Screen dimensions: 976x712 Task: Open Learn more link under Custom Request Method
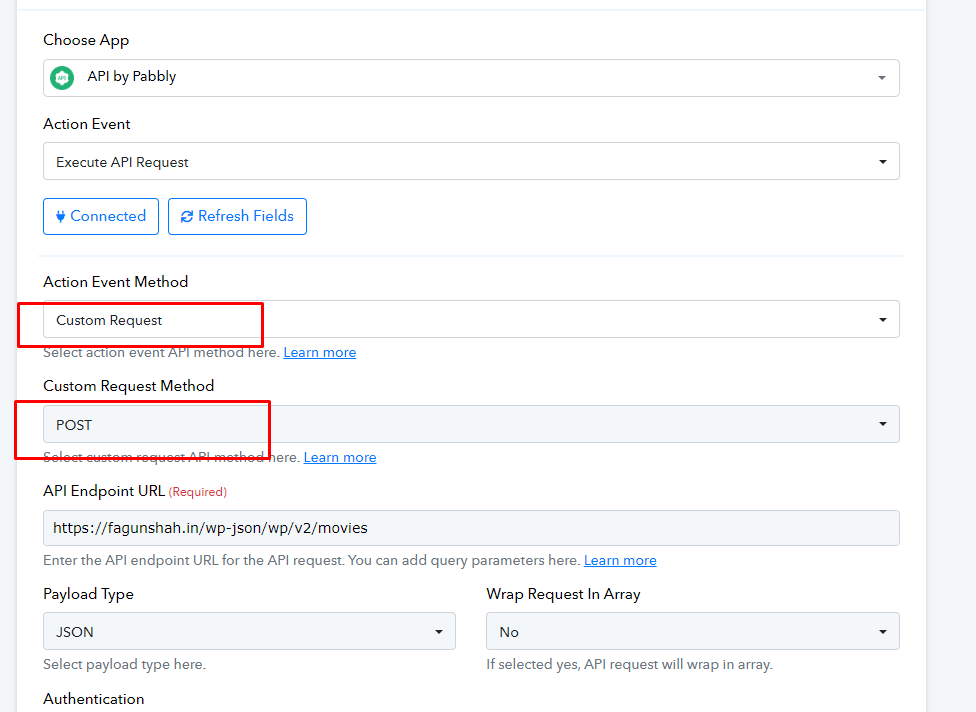click(340, 457)
